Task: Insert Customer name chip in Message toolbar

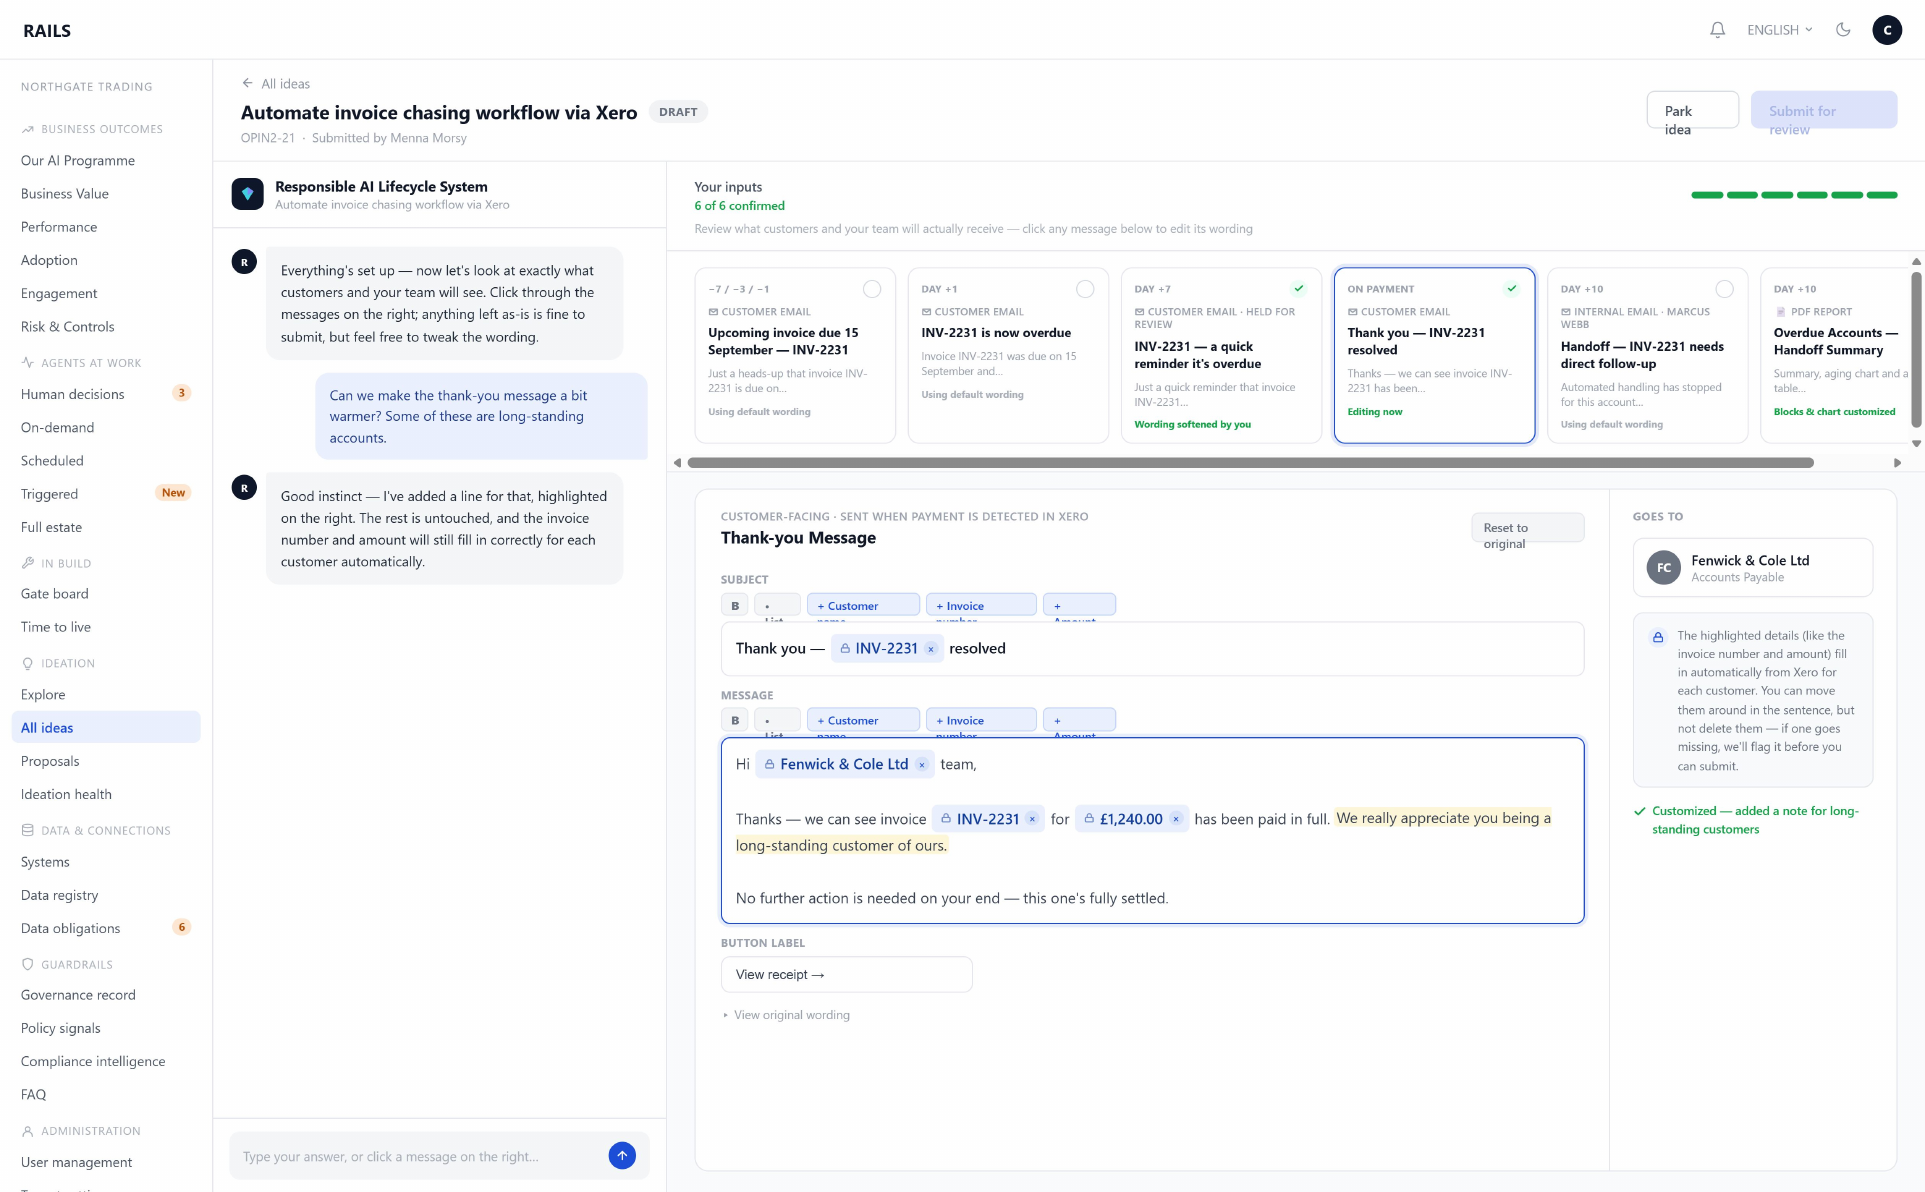Action: (863, 720)
